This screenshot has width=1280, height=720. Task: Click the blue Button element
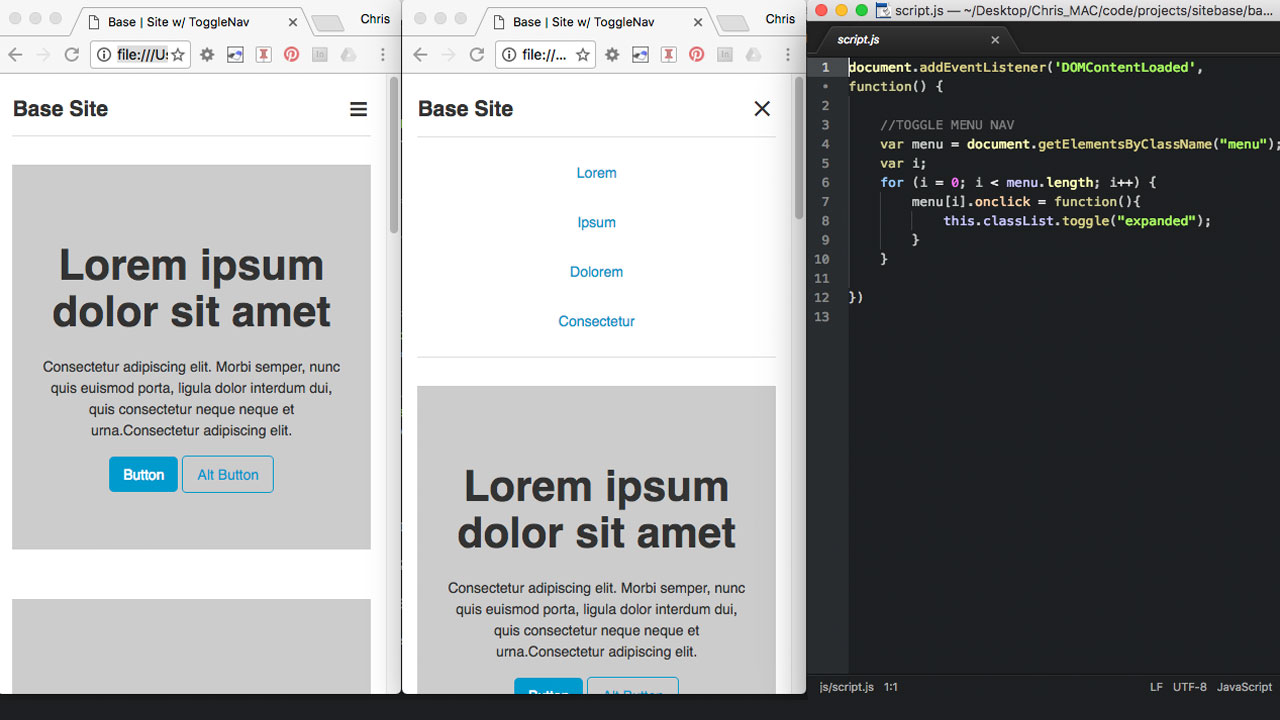[143, 474]
